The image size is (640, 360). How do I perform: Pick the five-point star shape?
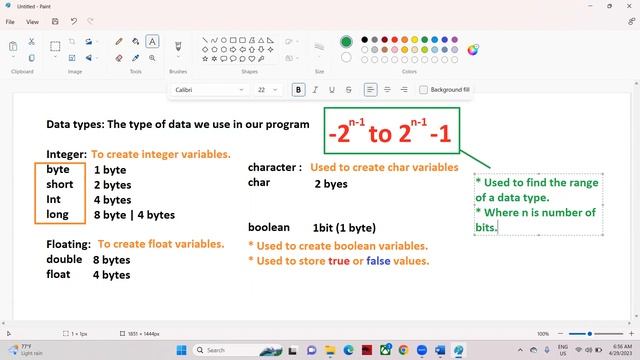coord(205,59)
